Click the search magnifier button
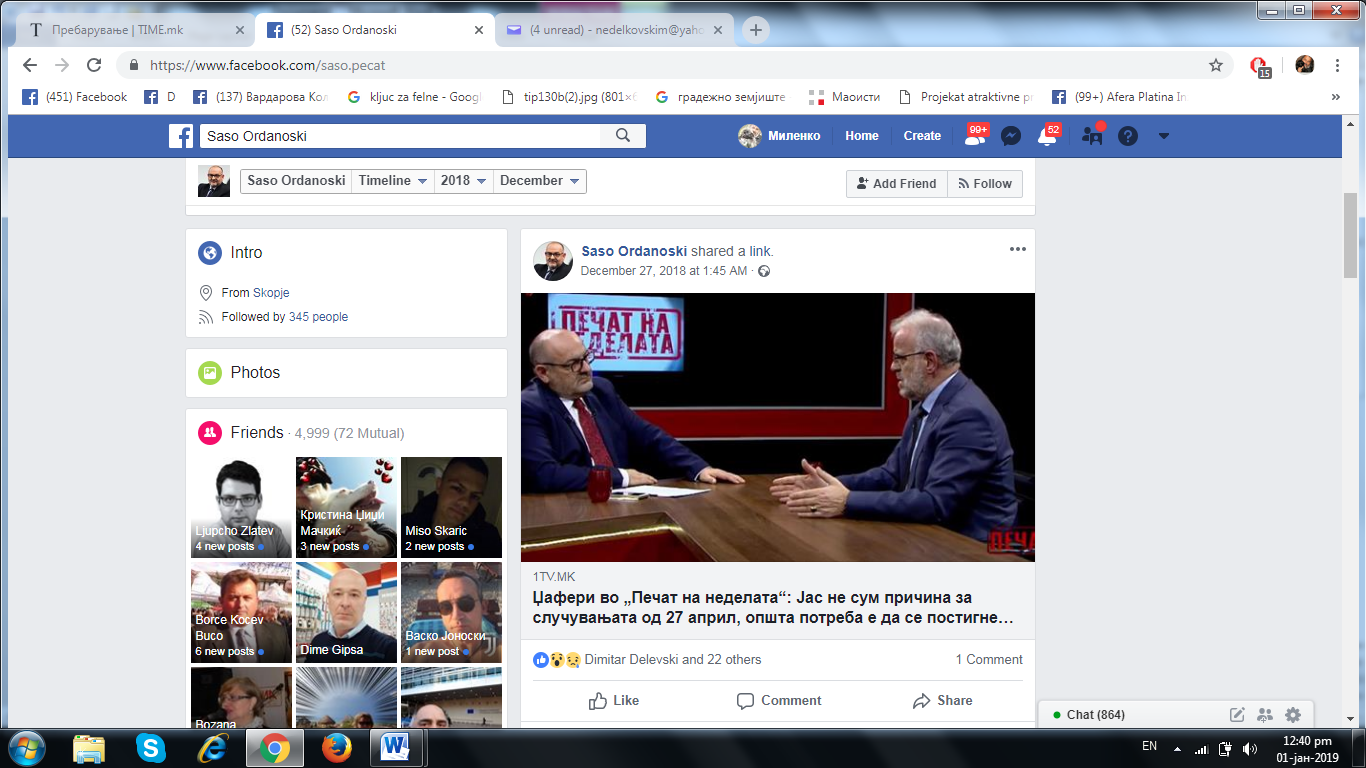This screenshot has height=768, width=1366. [623, 136]
